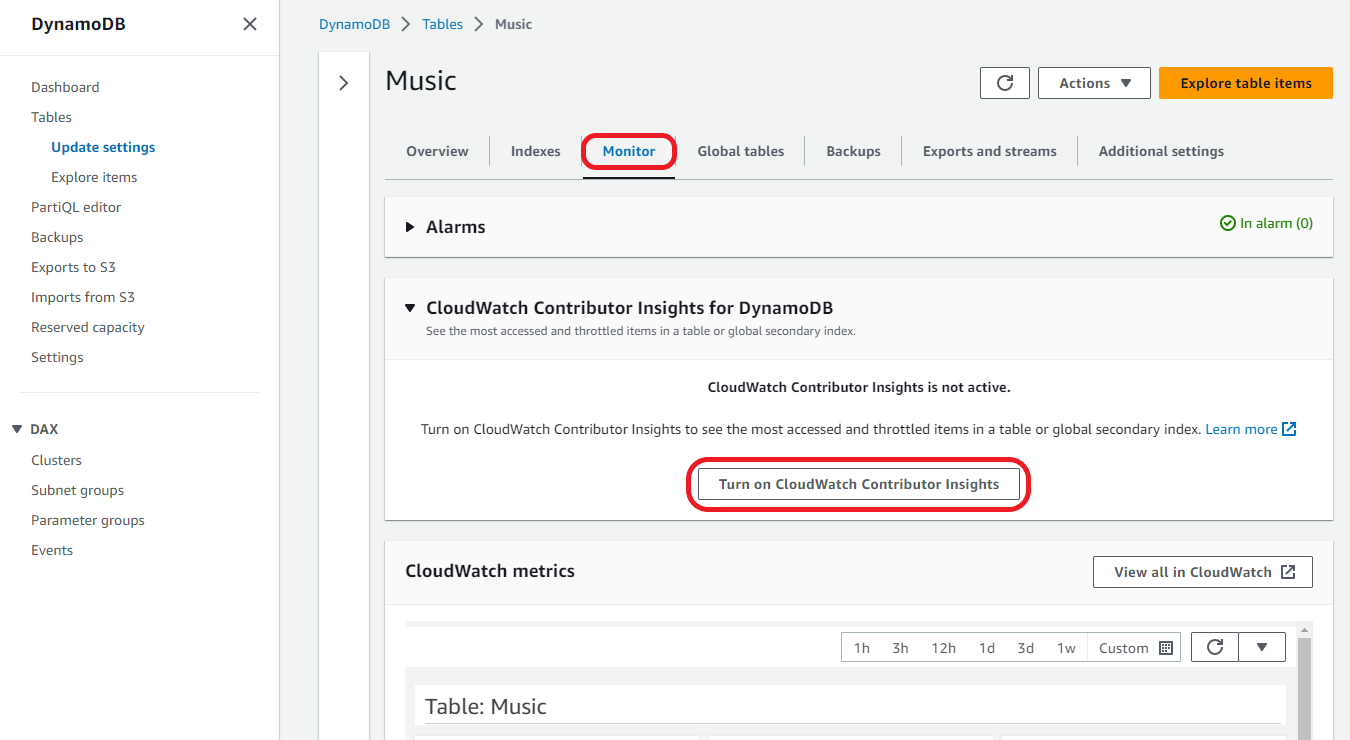Expand the collapsed side panel chevron
Screen dimensions: 1350x740
[x=344, y=83]
